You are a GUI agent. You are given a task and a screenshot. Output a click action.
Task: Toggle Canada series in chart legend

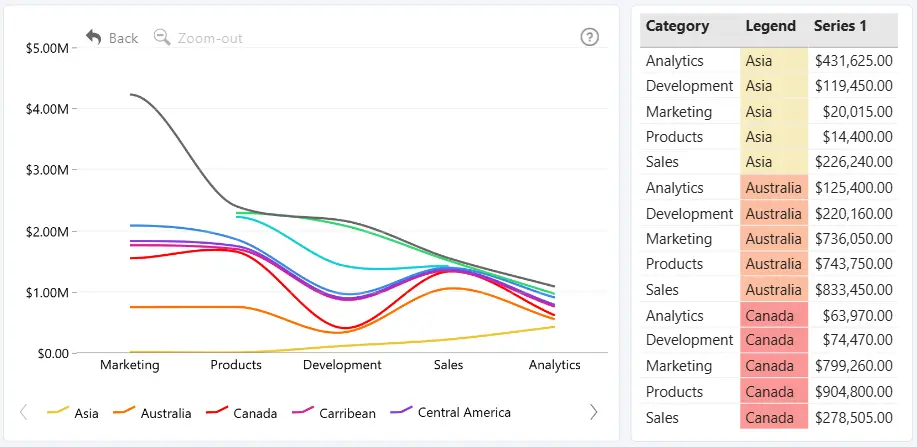242,412
